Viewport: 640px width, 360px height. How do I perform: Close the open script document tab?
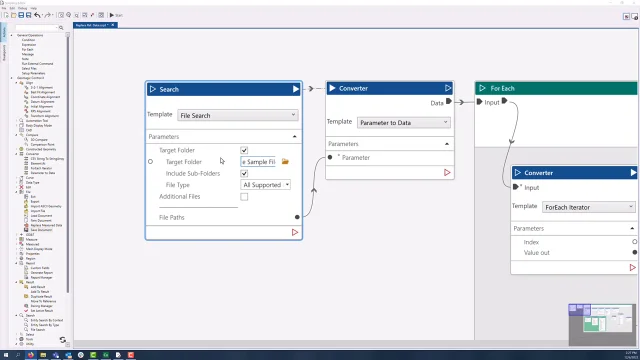coord(113,25)
